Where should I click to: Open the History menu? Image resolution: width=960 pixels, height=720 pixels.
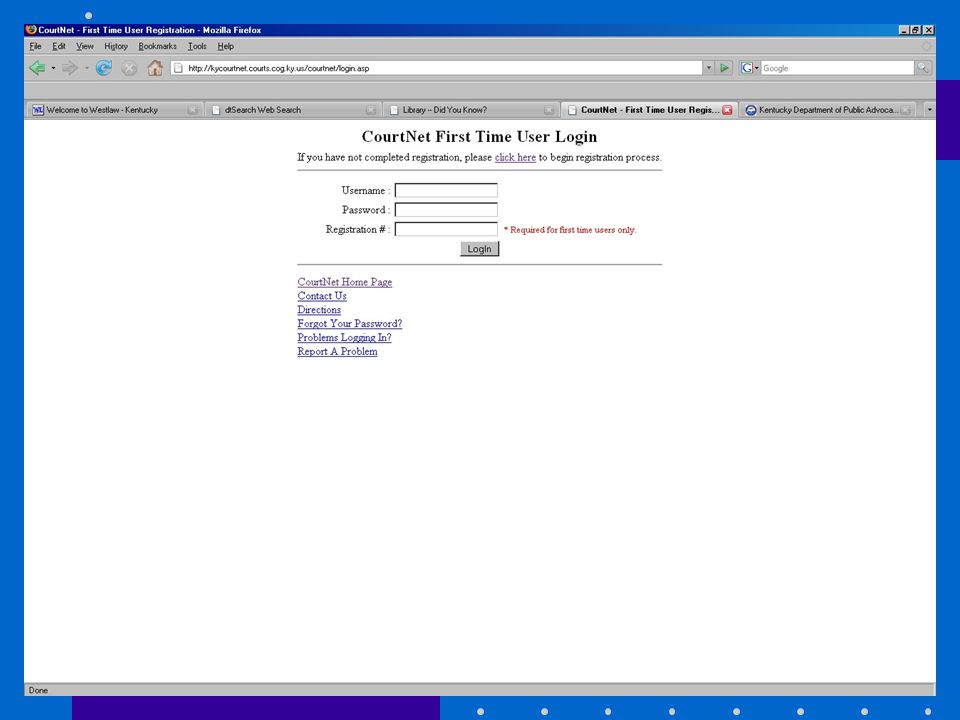point(116,47)
